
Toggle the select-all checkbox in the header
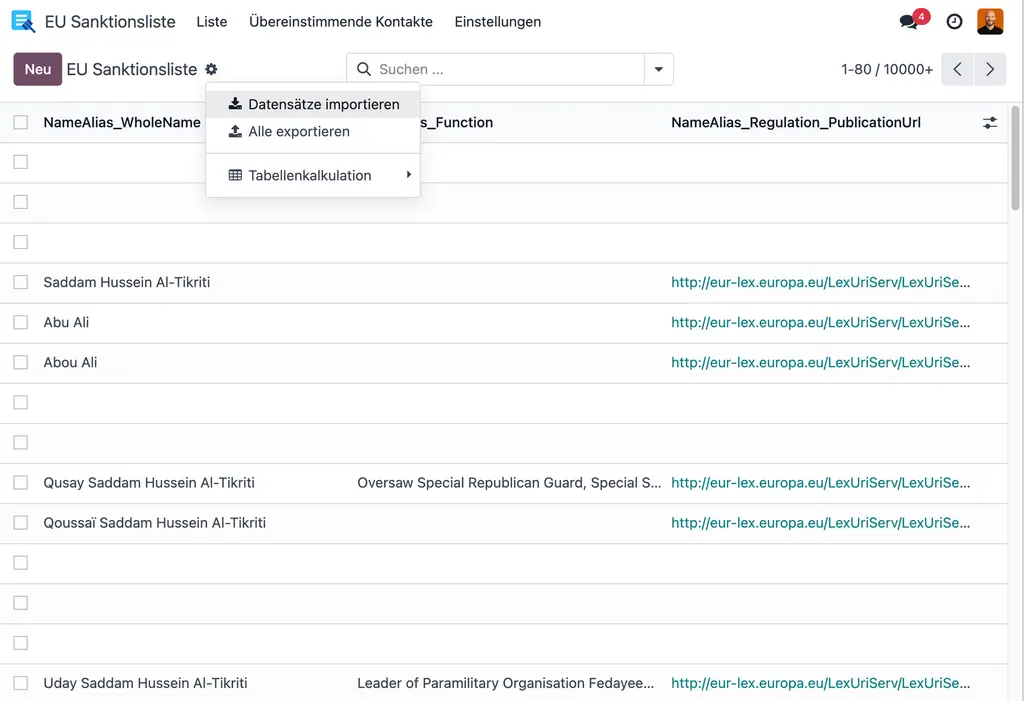[x=20, y=121]
